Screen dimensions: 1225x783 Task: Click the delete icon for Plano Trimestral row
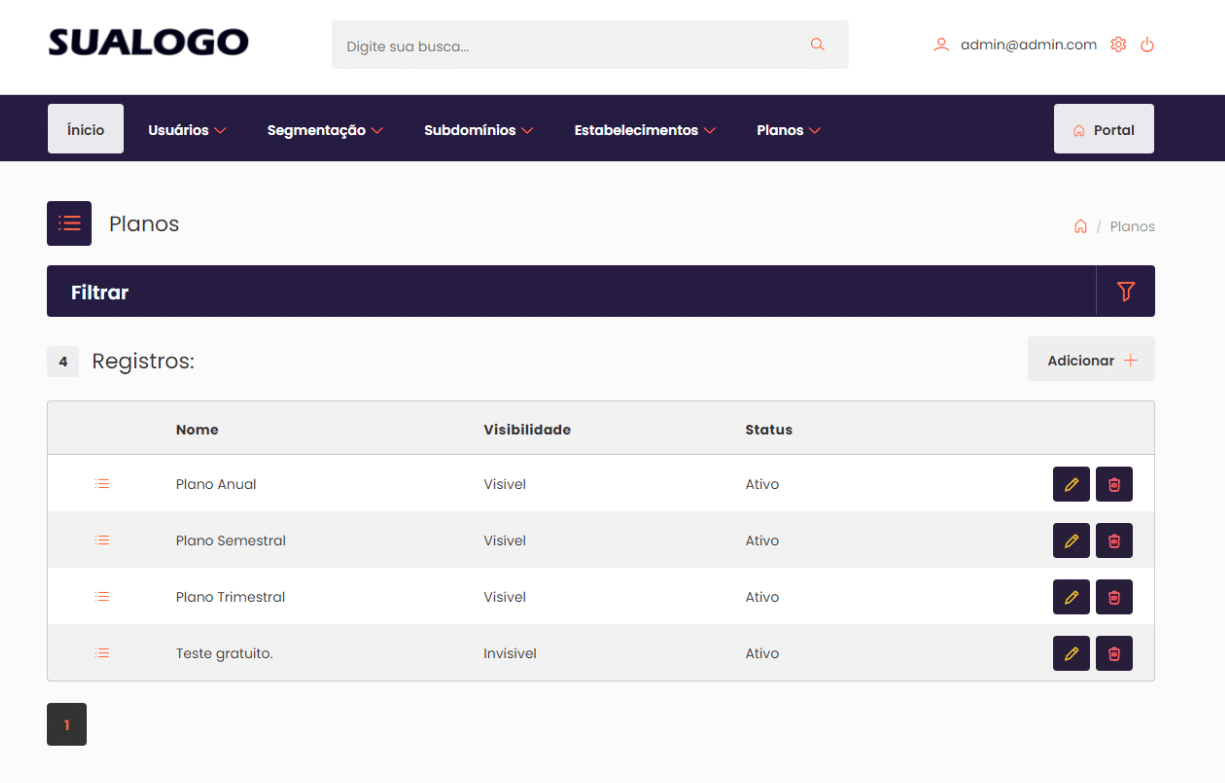(1114, 597)
